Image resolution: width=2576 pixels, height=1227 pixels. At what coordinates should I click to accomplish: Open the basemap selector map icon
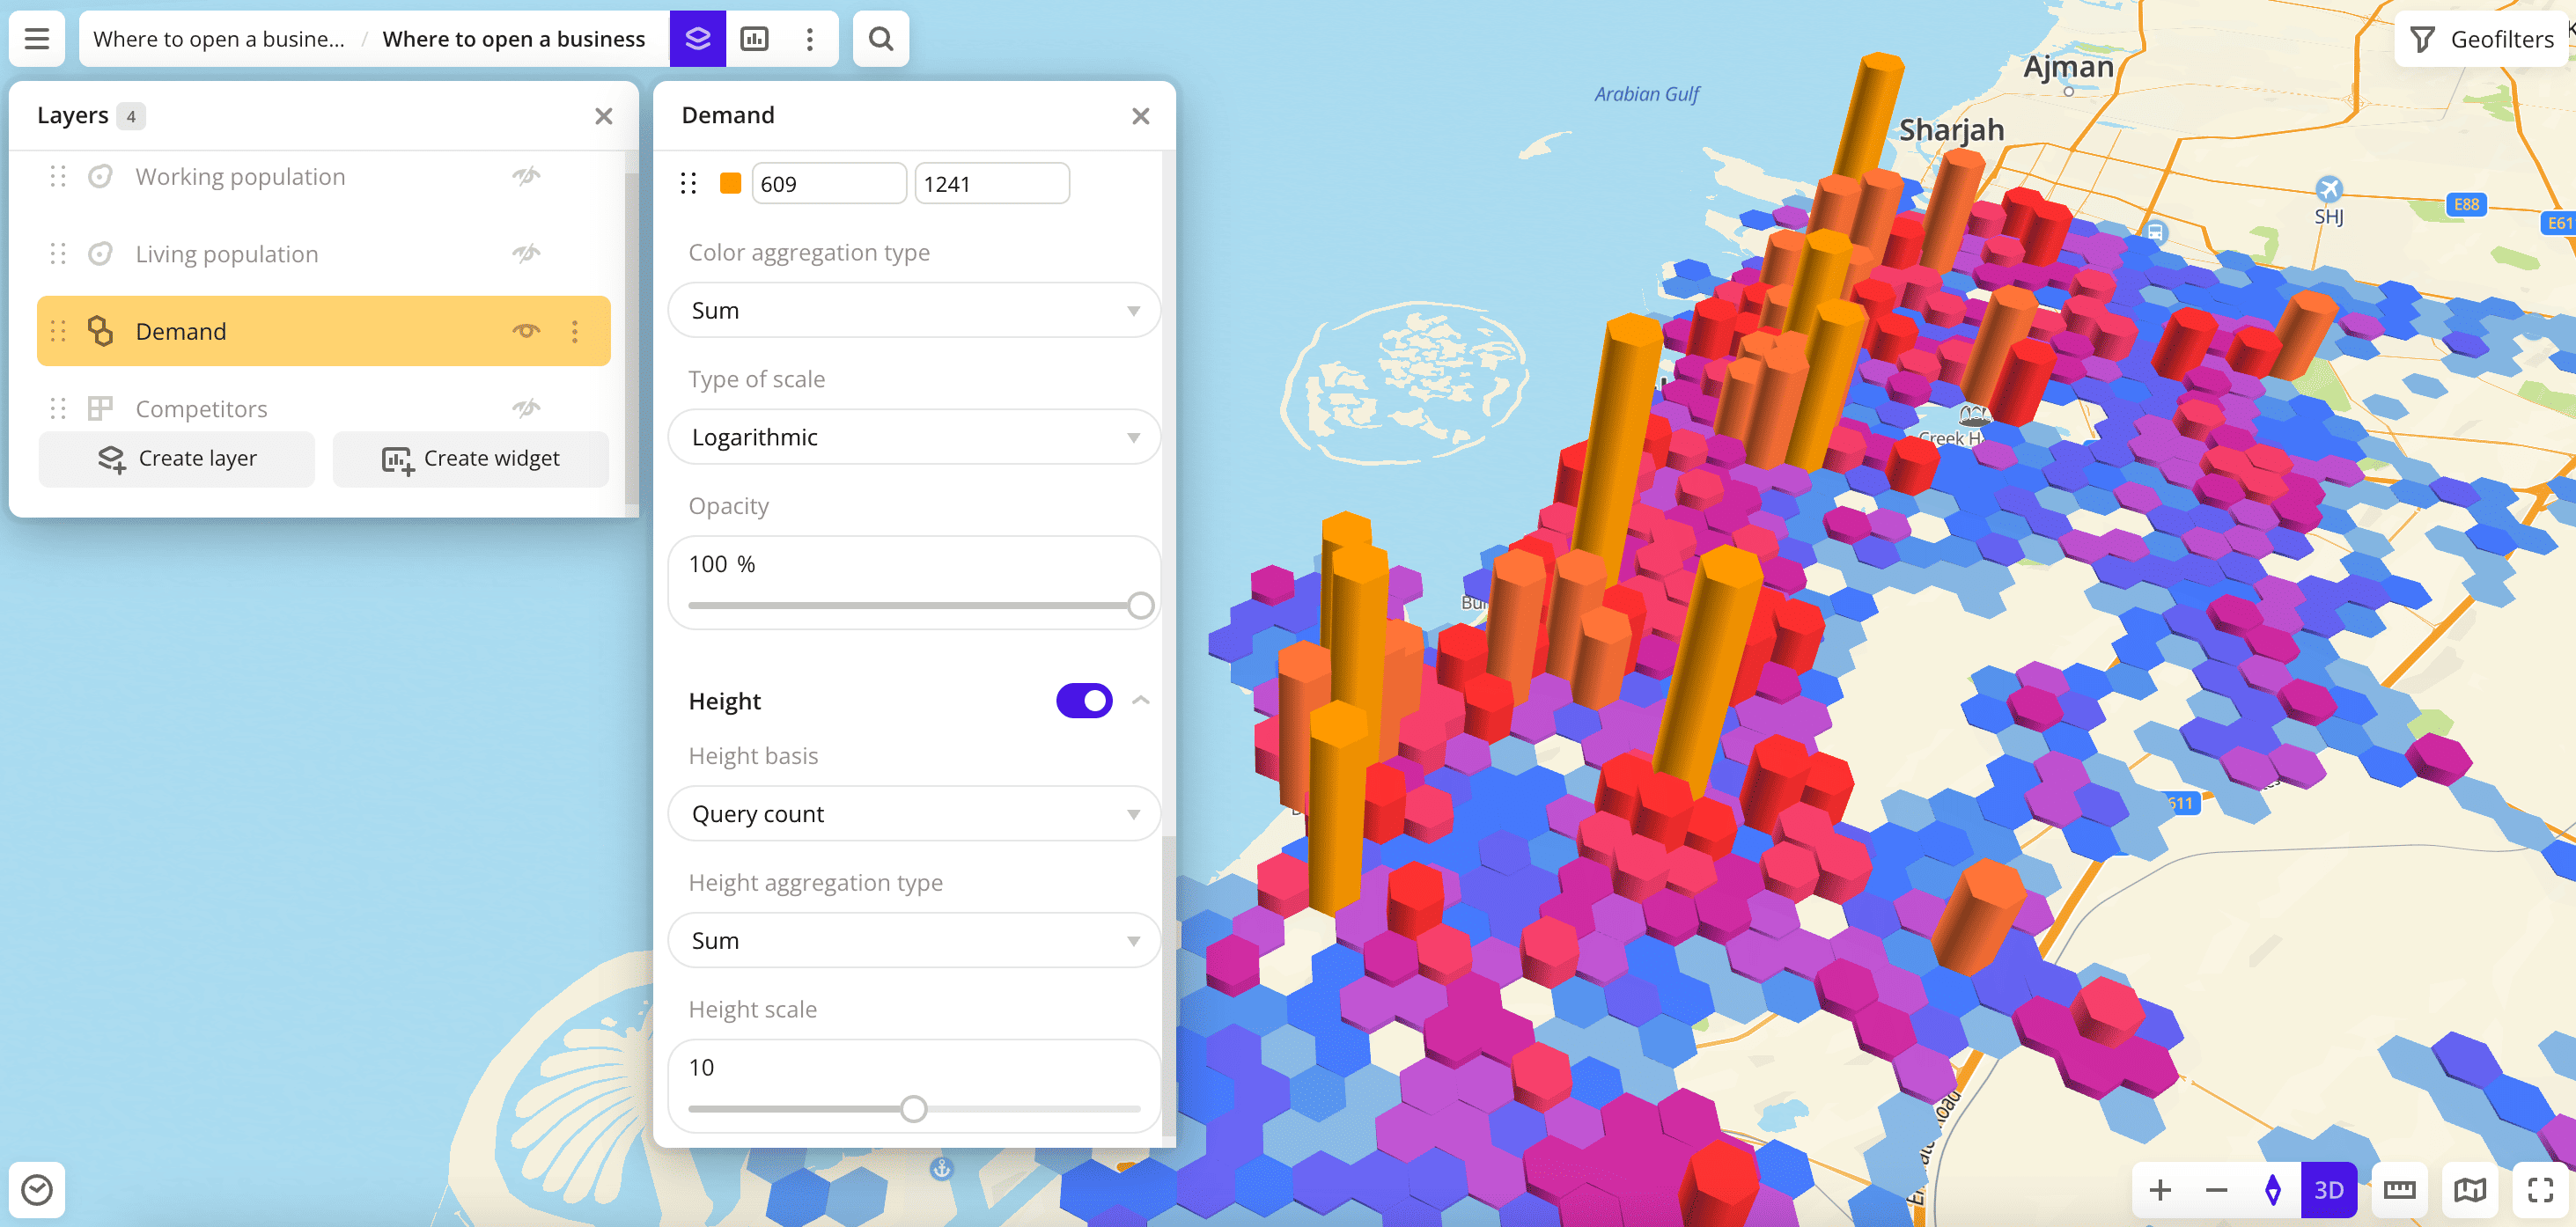tap(2470, 1189)
